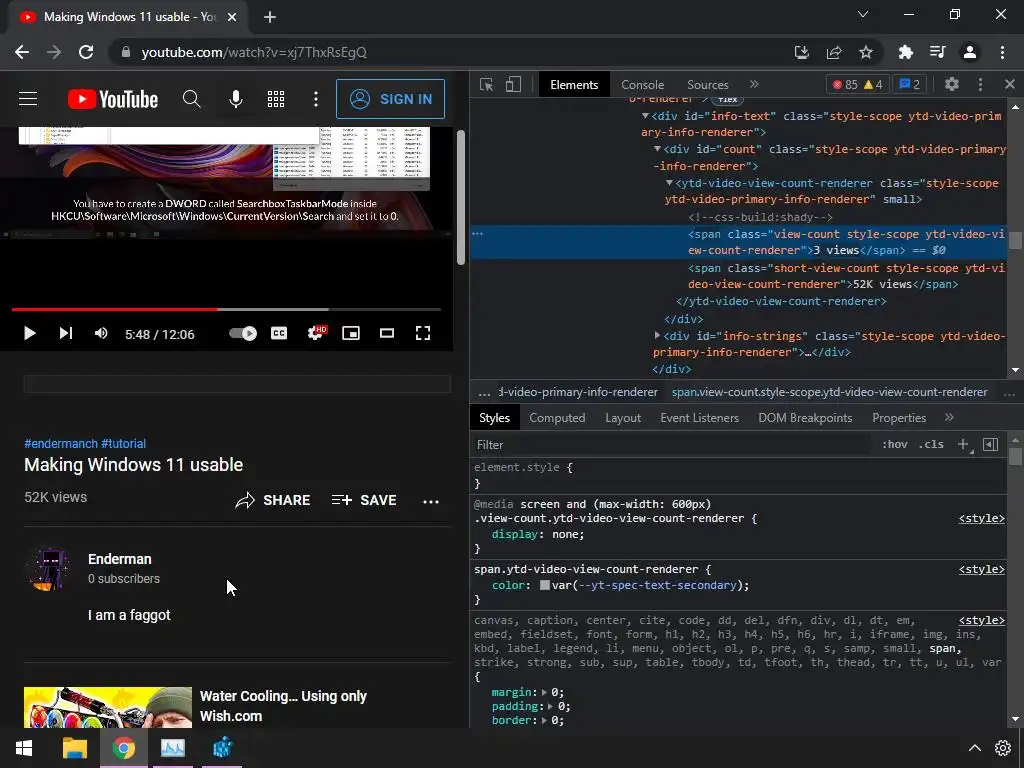This screenshot has width=1024, height=768.
Task: Expand the padding shorthand property
Action: point(550,706)
